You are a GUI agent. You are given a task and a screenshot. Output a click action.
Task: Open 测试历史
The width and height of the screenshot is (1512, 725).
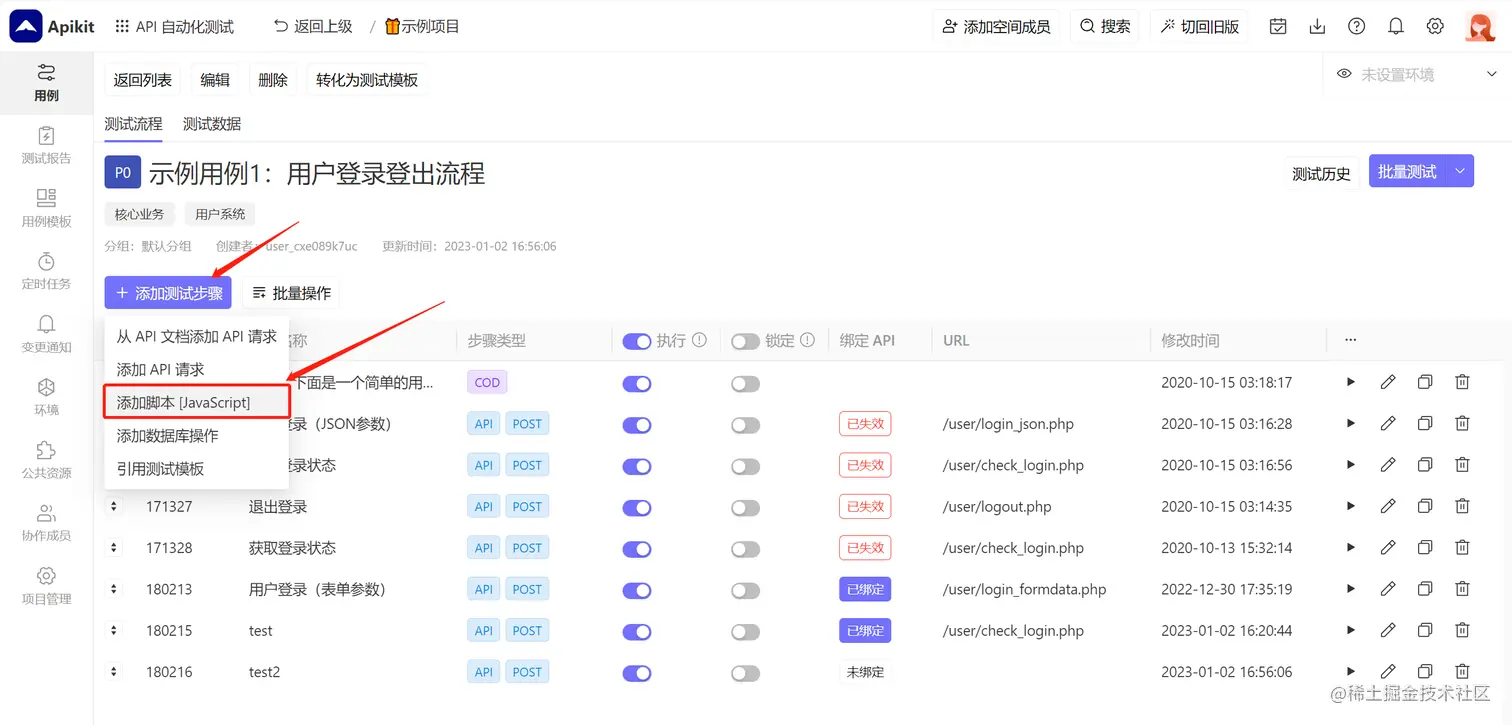pyautogui.click(x=1321, y=173)
